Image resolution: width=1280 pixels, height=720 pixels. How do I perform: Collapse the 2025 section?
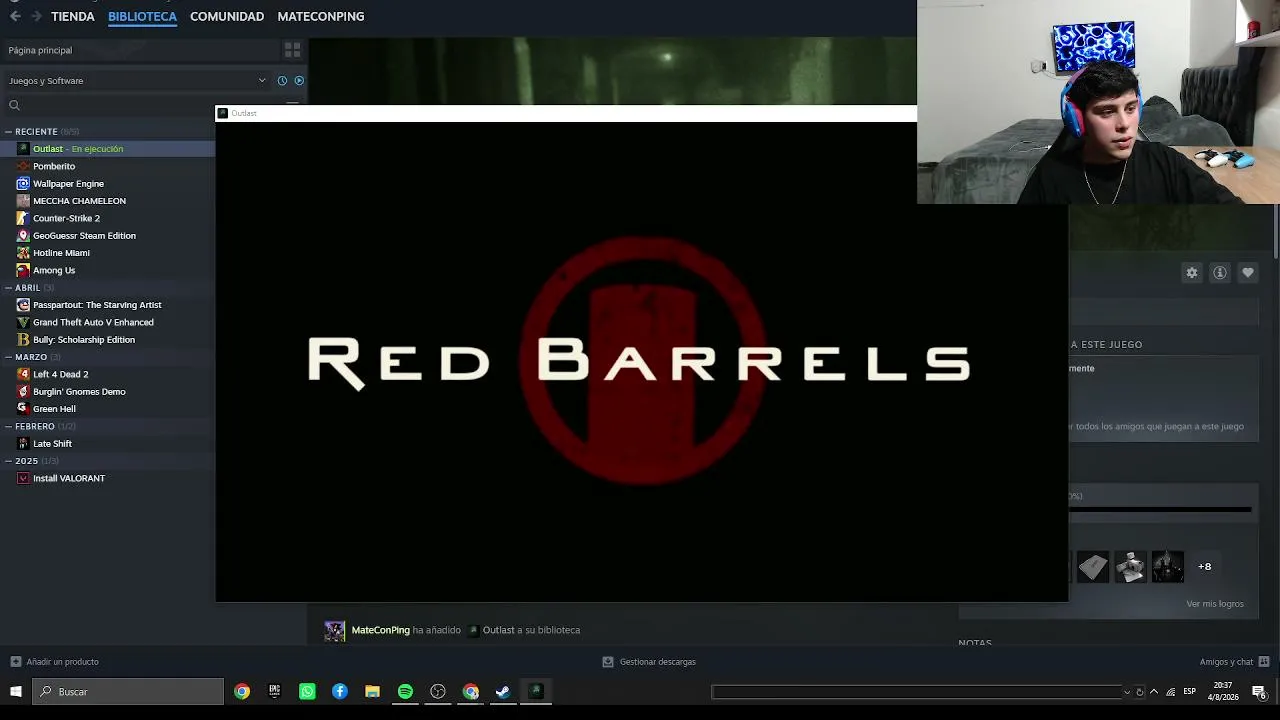click(8, 461)
